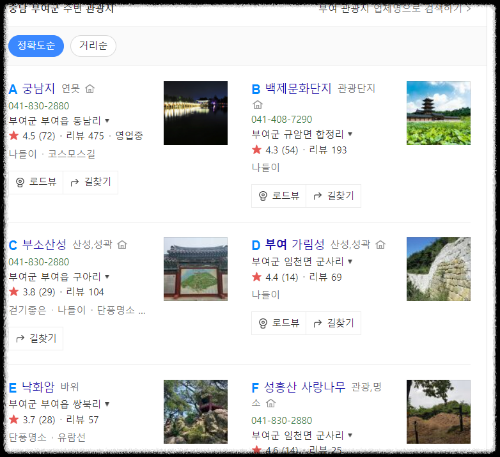
Task: Call 성흥산 사랑나무 number 041-830-2880
Action: pos(282,421)
